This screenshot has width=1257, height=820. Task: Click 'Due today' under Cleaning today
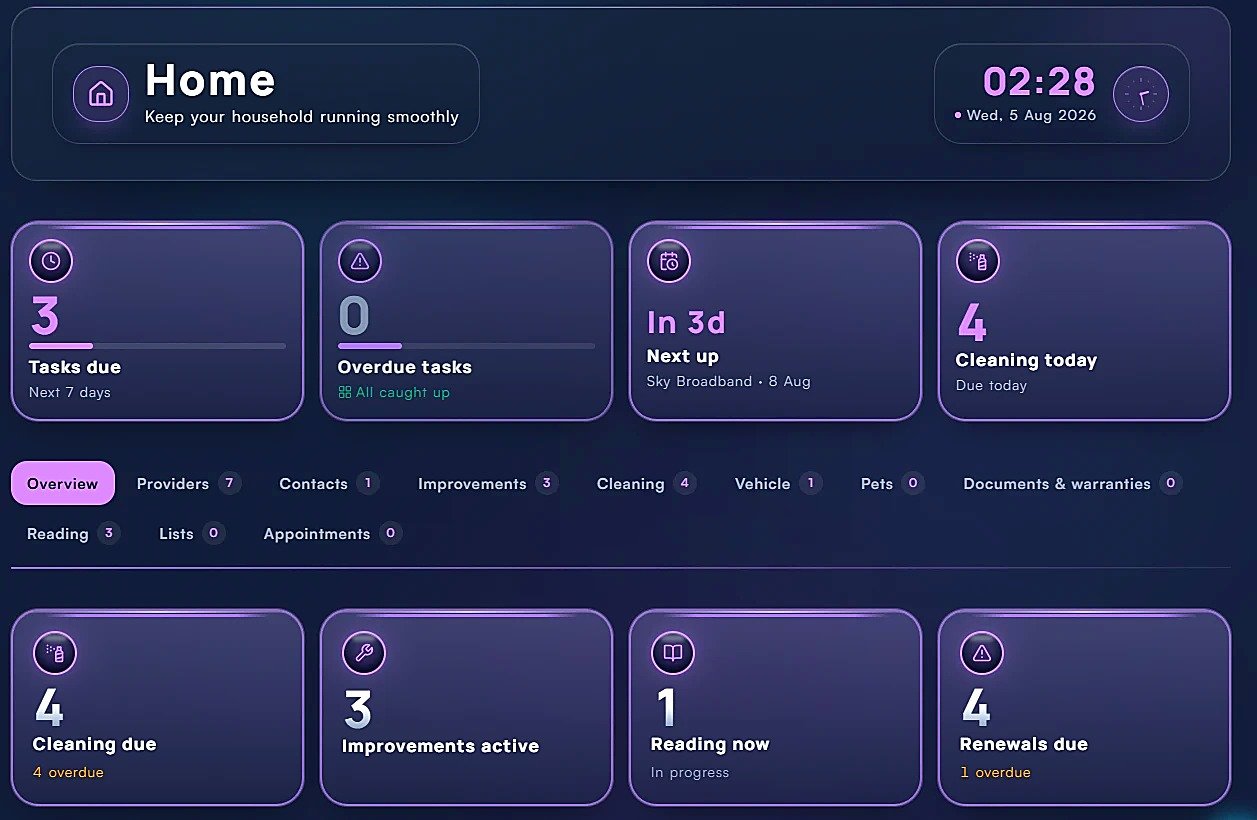click(x=991, y=386)
